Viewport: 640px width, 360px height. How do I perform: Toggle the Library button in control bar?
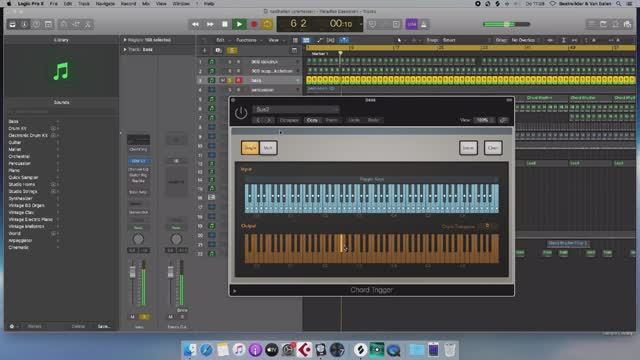[x=13, y=24]
